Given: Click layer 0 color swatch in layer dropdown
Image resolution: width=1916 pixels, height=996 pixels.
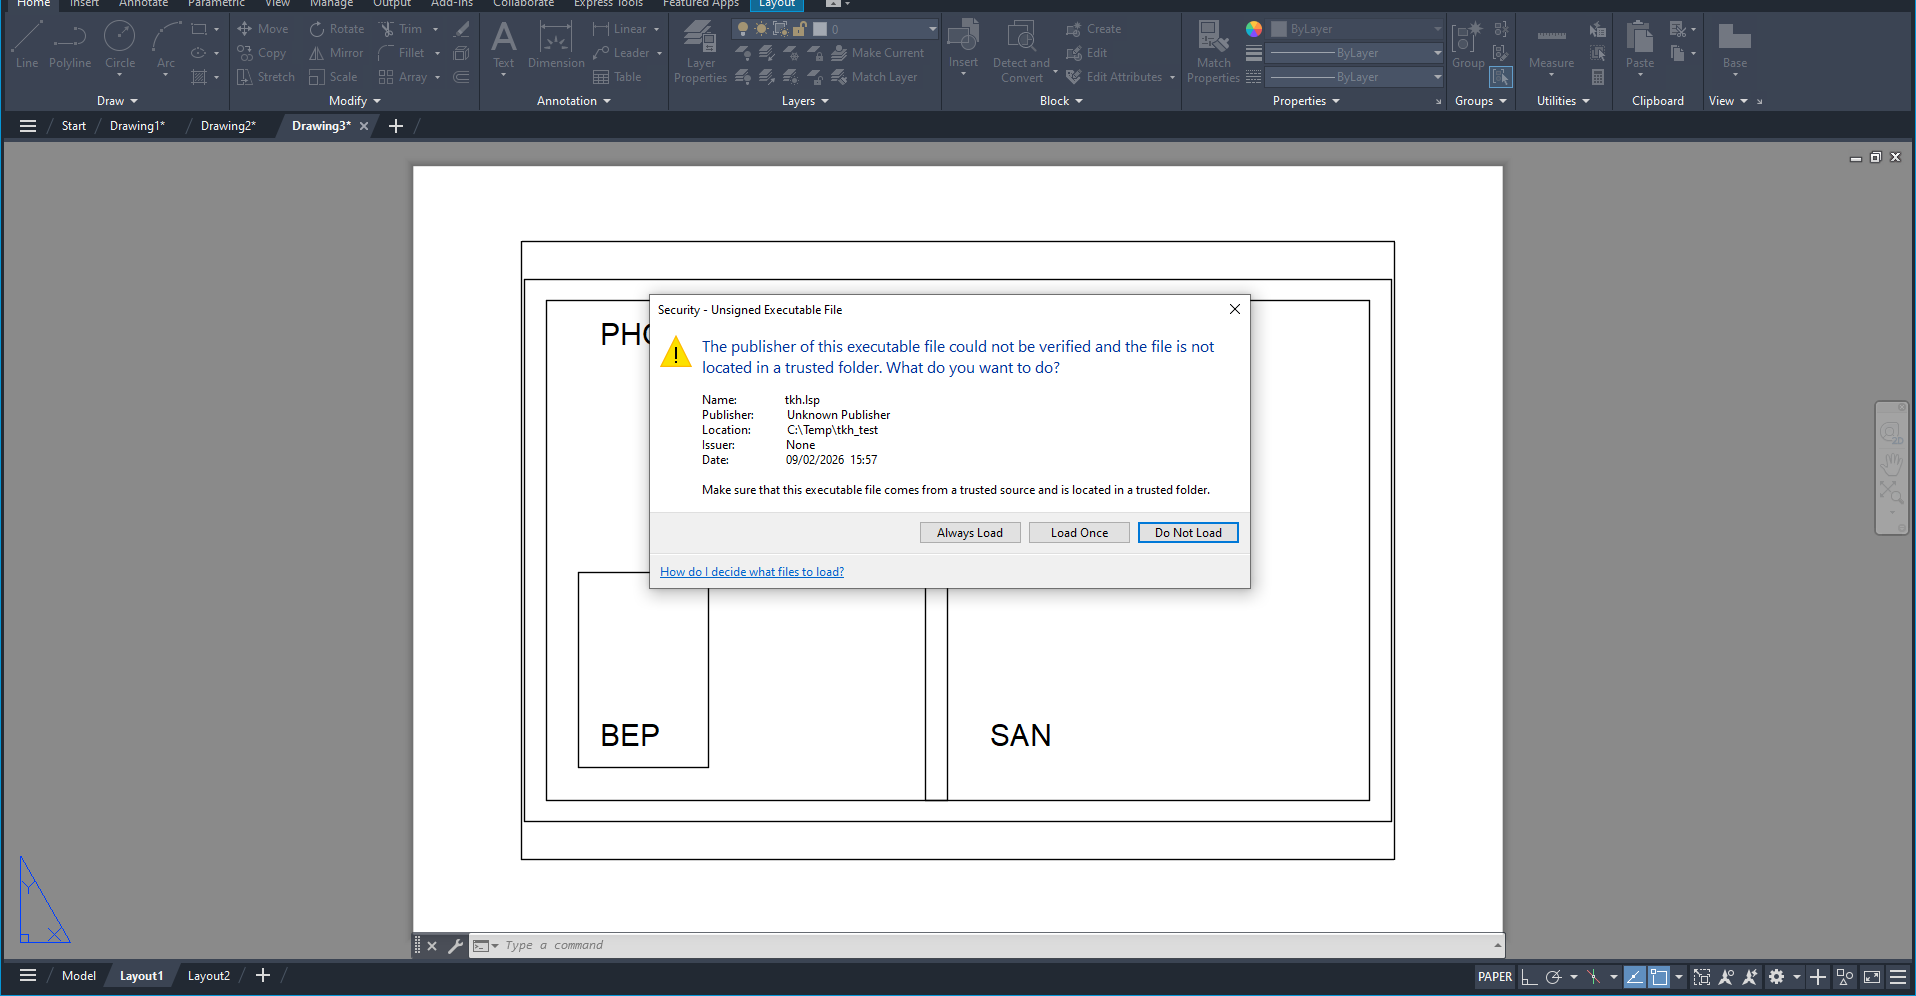Looking at the screenshot, I should tap(820, 29).
